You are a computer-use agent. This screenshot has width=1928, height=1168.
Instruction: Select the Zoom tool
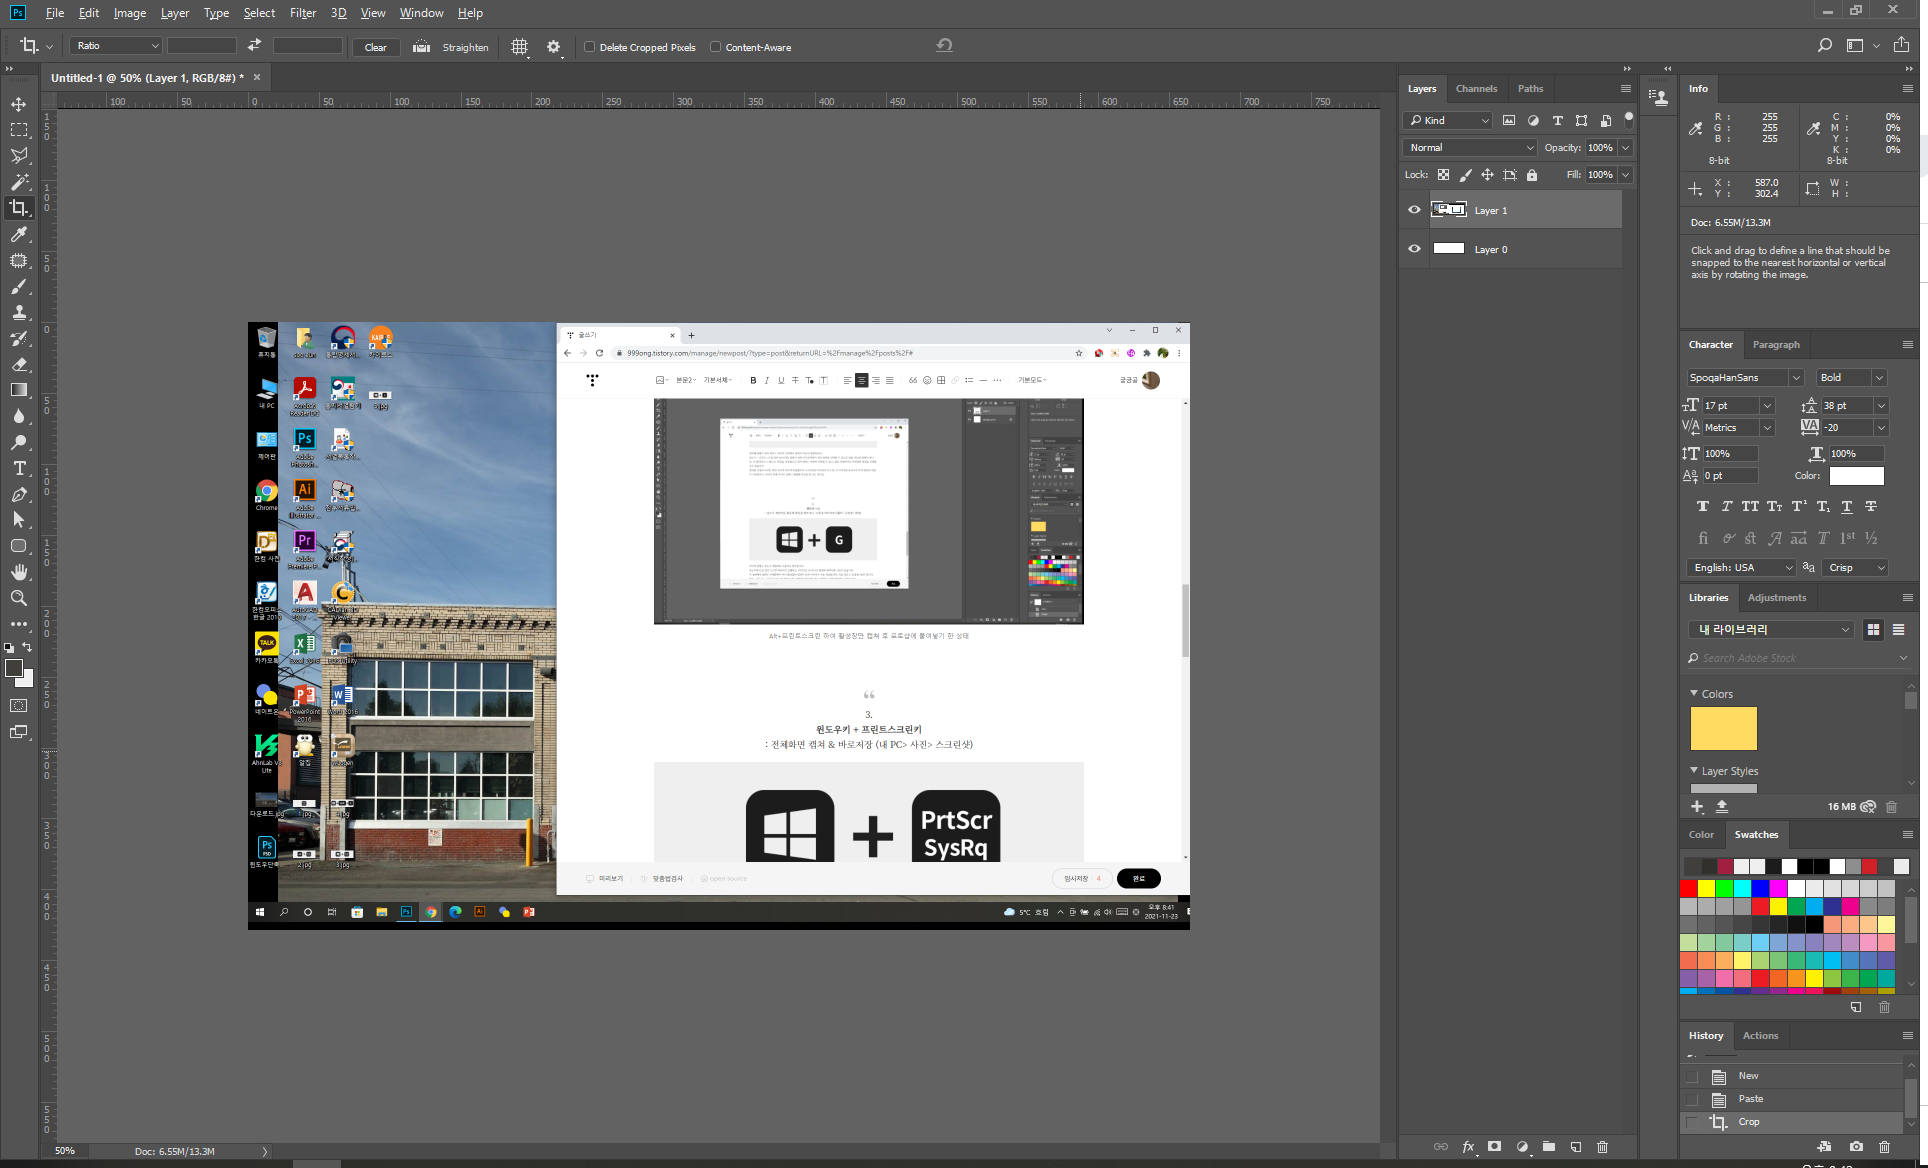tap(19, 598)
